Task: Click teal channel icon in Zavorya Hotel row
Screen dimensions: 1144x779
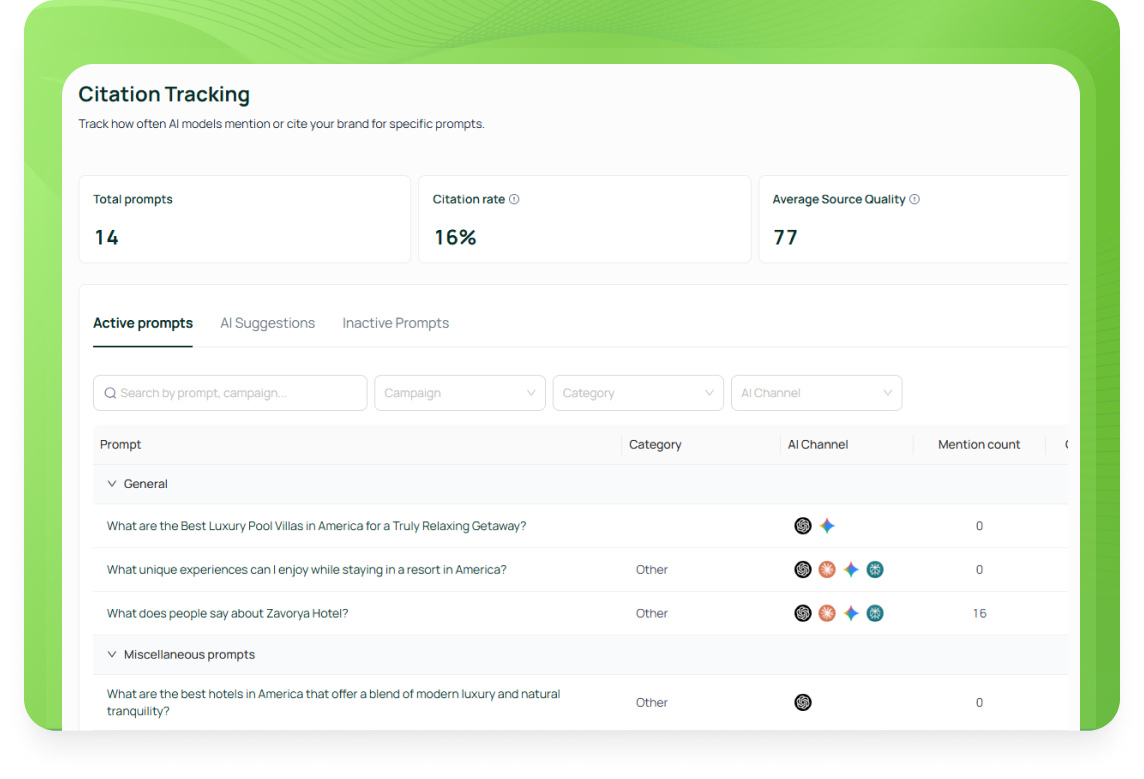Action: click(x=875, y=613)
